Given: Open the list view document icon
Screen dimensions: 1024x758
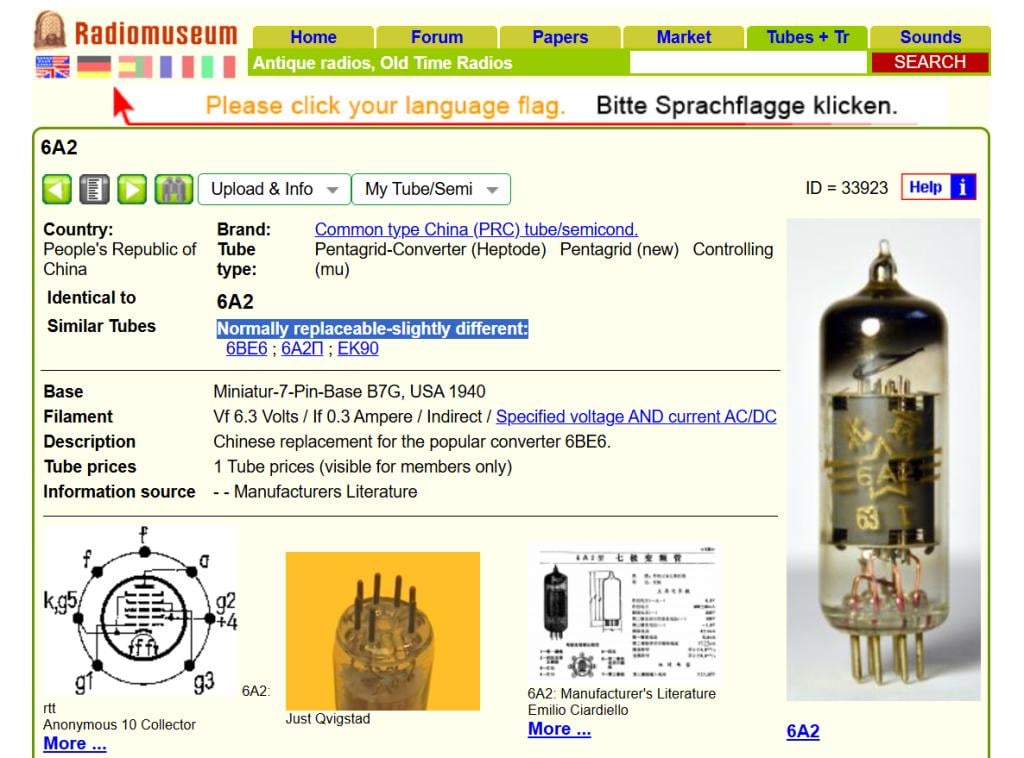Looking at the screenshot, I should (x=95, y=189).
